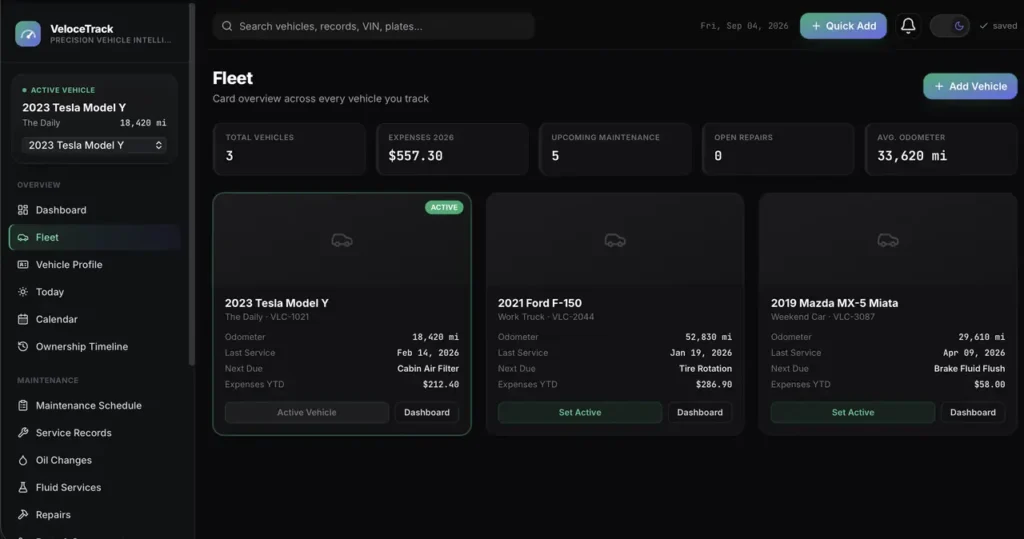Image resolution: width=1024 pixels, height=539 pixels.
Task: Click the 'Brake Fluid Flush' next due value
Action: 969,368
